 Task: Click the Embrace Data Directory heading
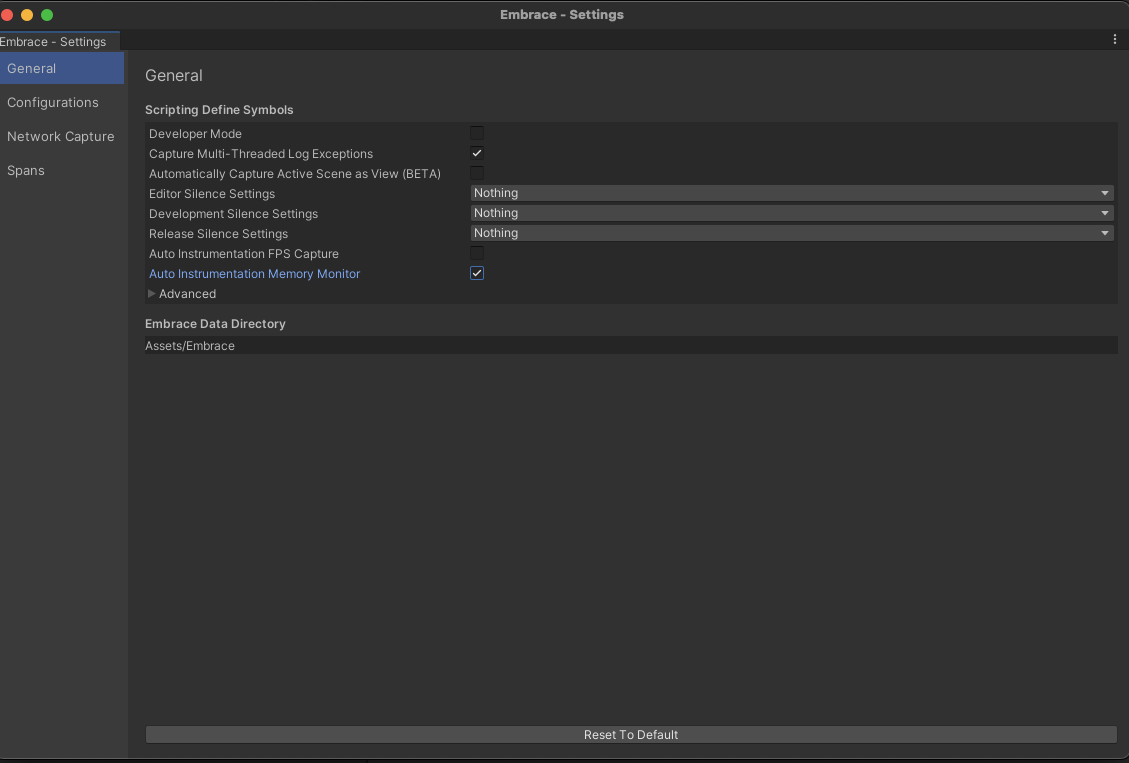tap(215, 324)
